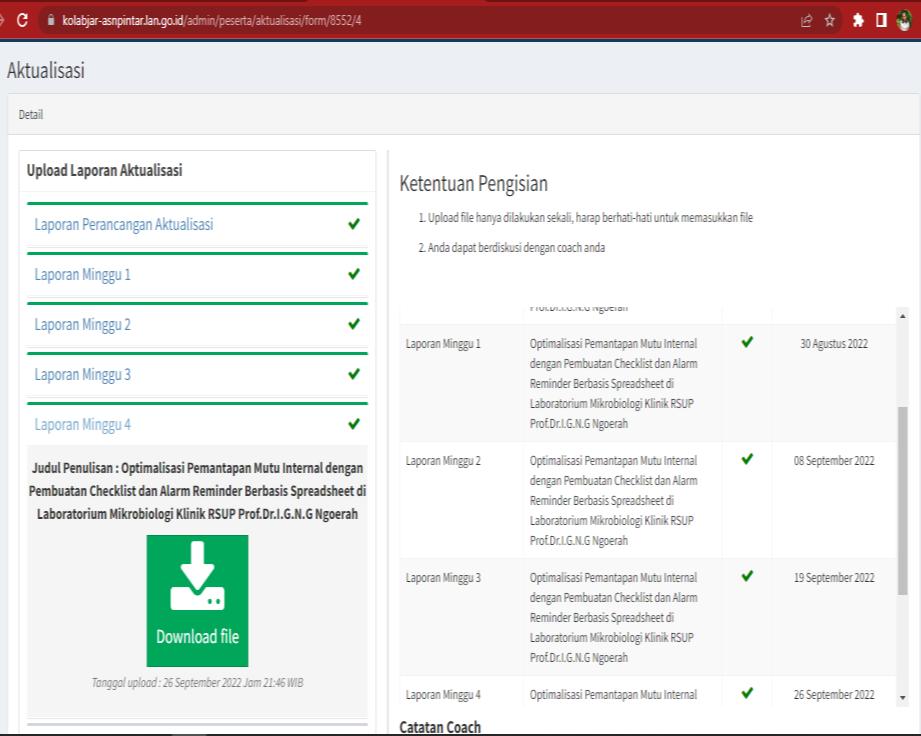Click the title text in Laporan Minggu 2 row
Image resolution: width=921 pixels, height=736 pixels.
point(613,500)
